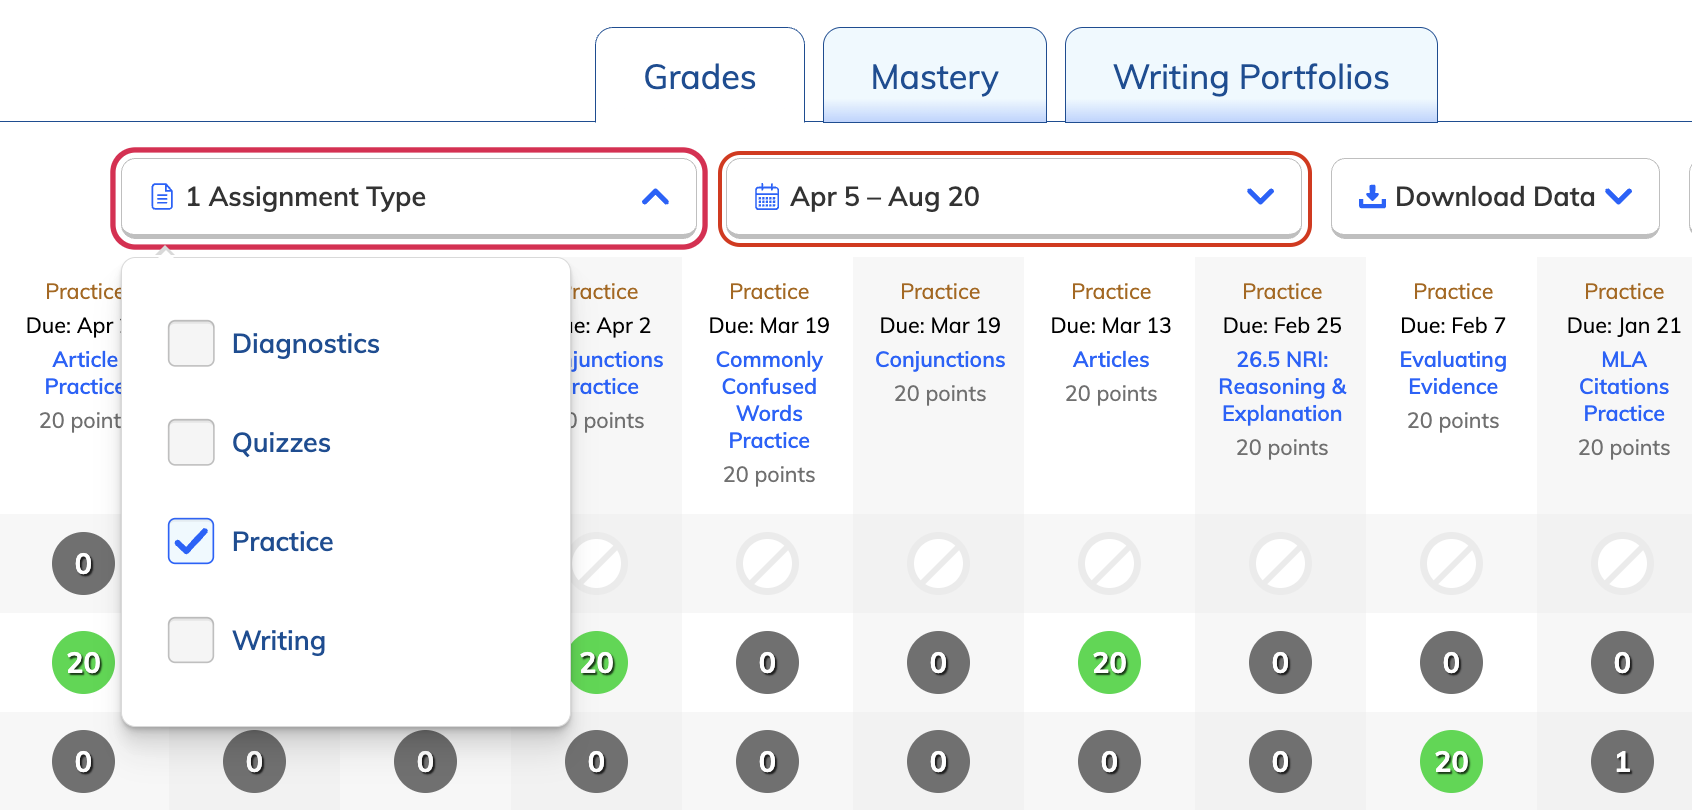1692x810 pixels.
Task: Click the download icon on Download Data
Action: (x=1372, y=196)
